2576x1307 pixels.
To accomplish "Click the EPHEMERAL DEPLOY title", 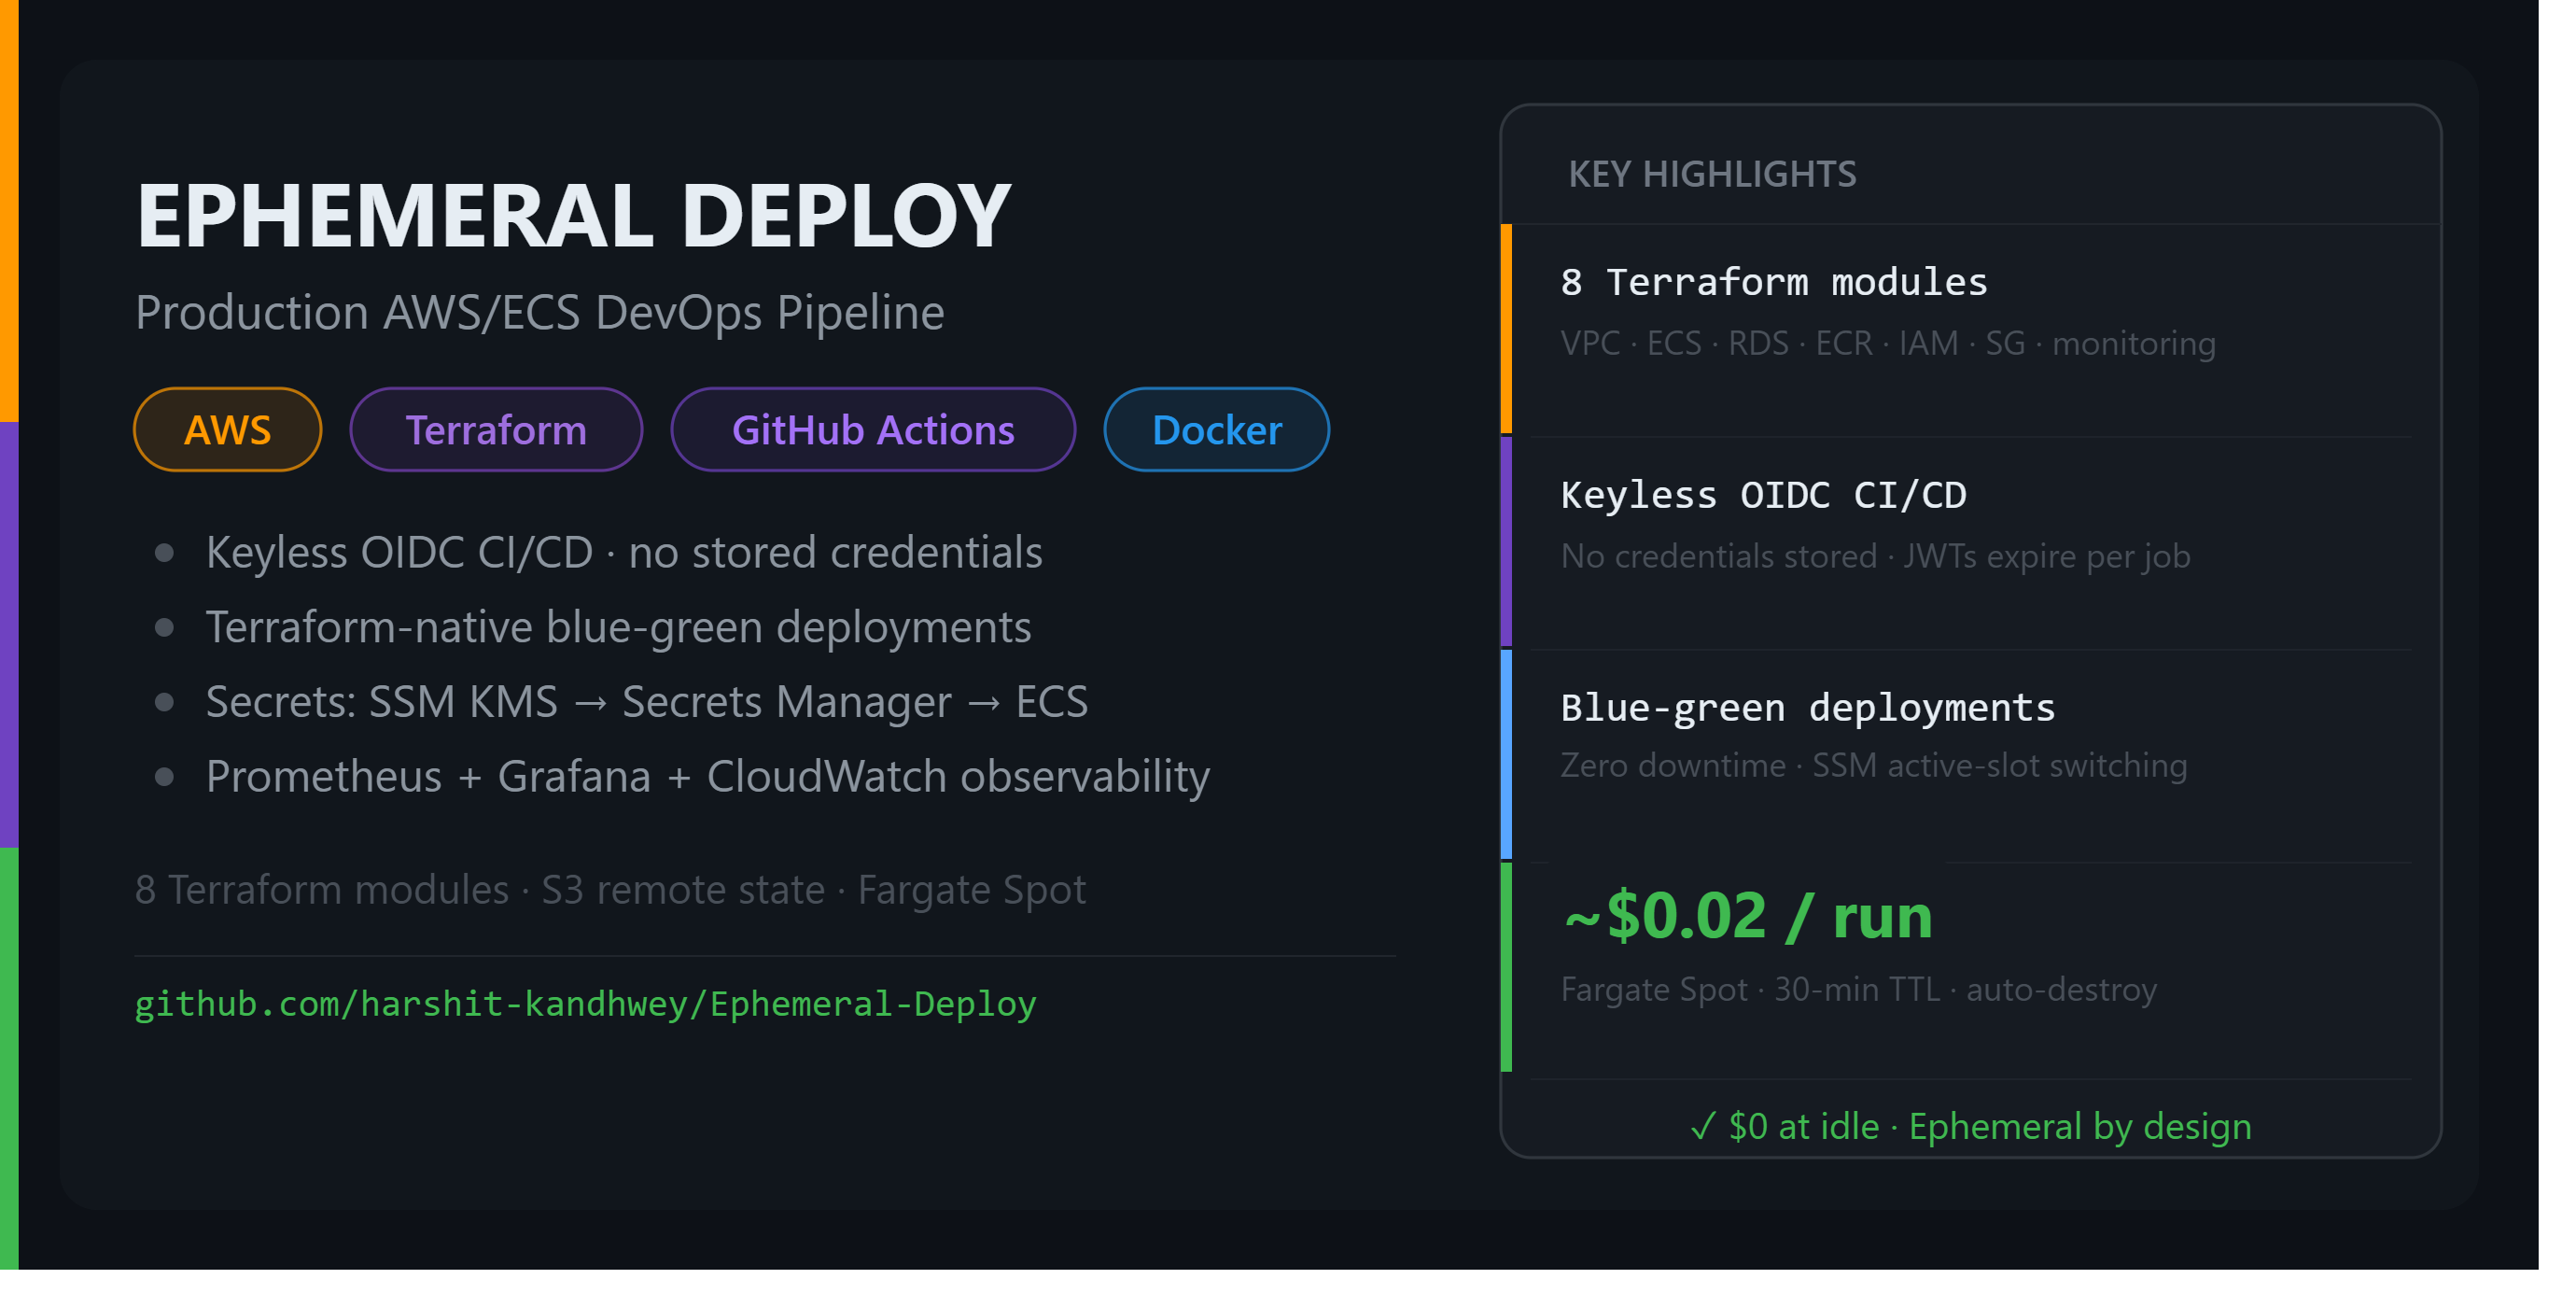I will click(x=574, y=215).
